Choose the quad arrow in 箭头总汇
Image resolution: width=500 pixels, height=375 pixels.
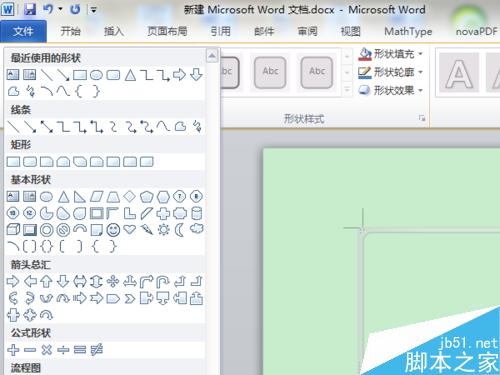[113, 282]
